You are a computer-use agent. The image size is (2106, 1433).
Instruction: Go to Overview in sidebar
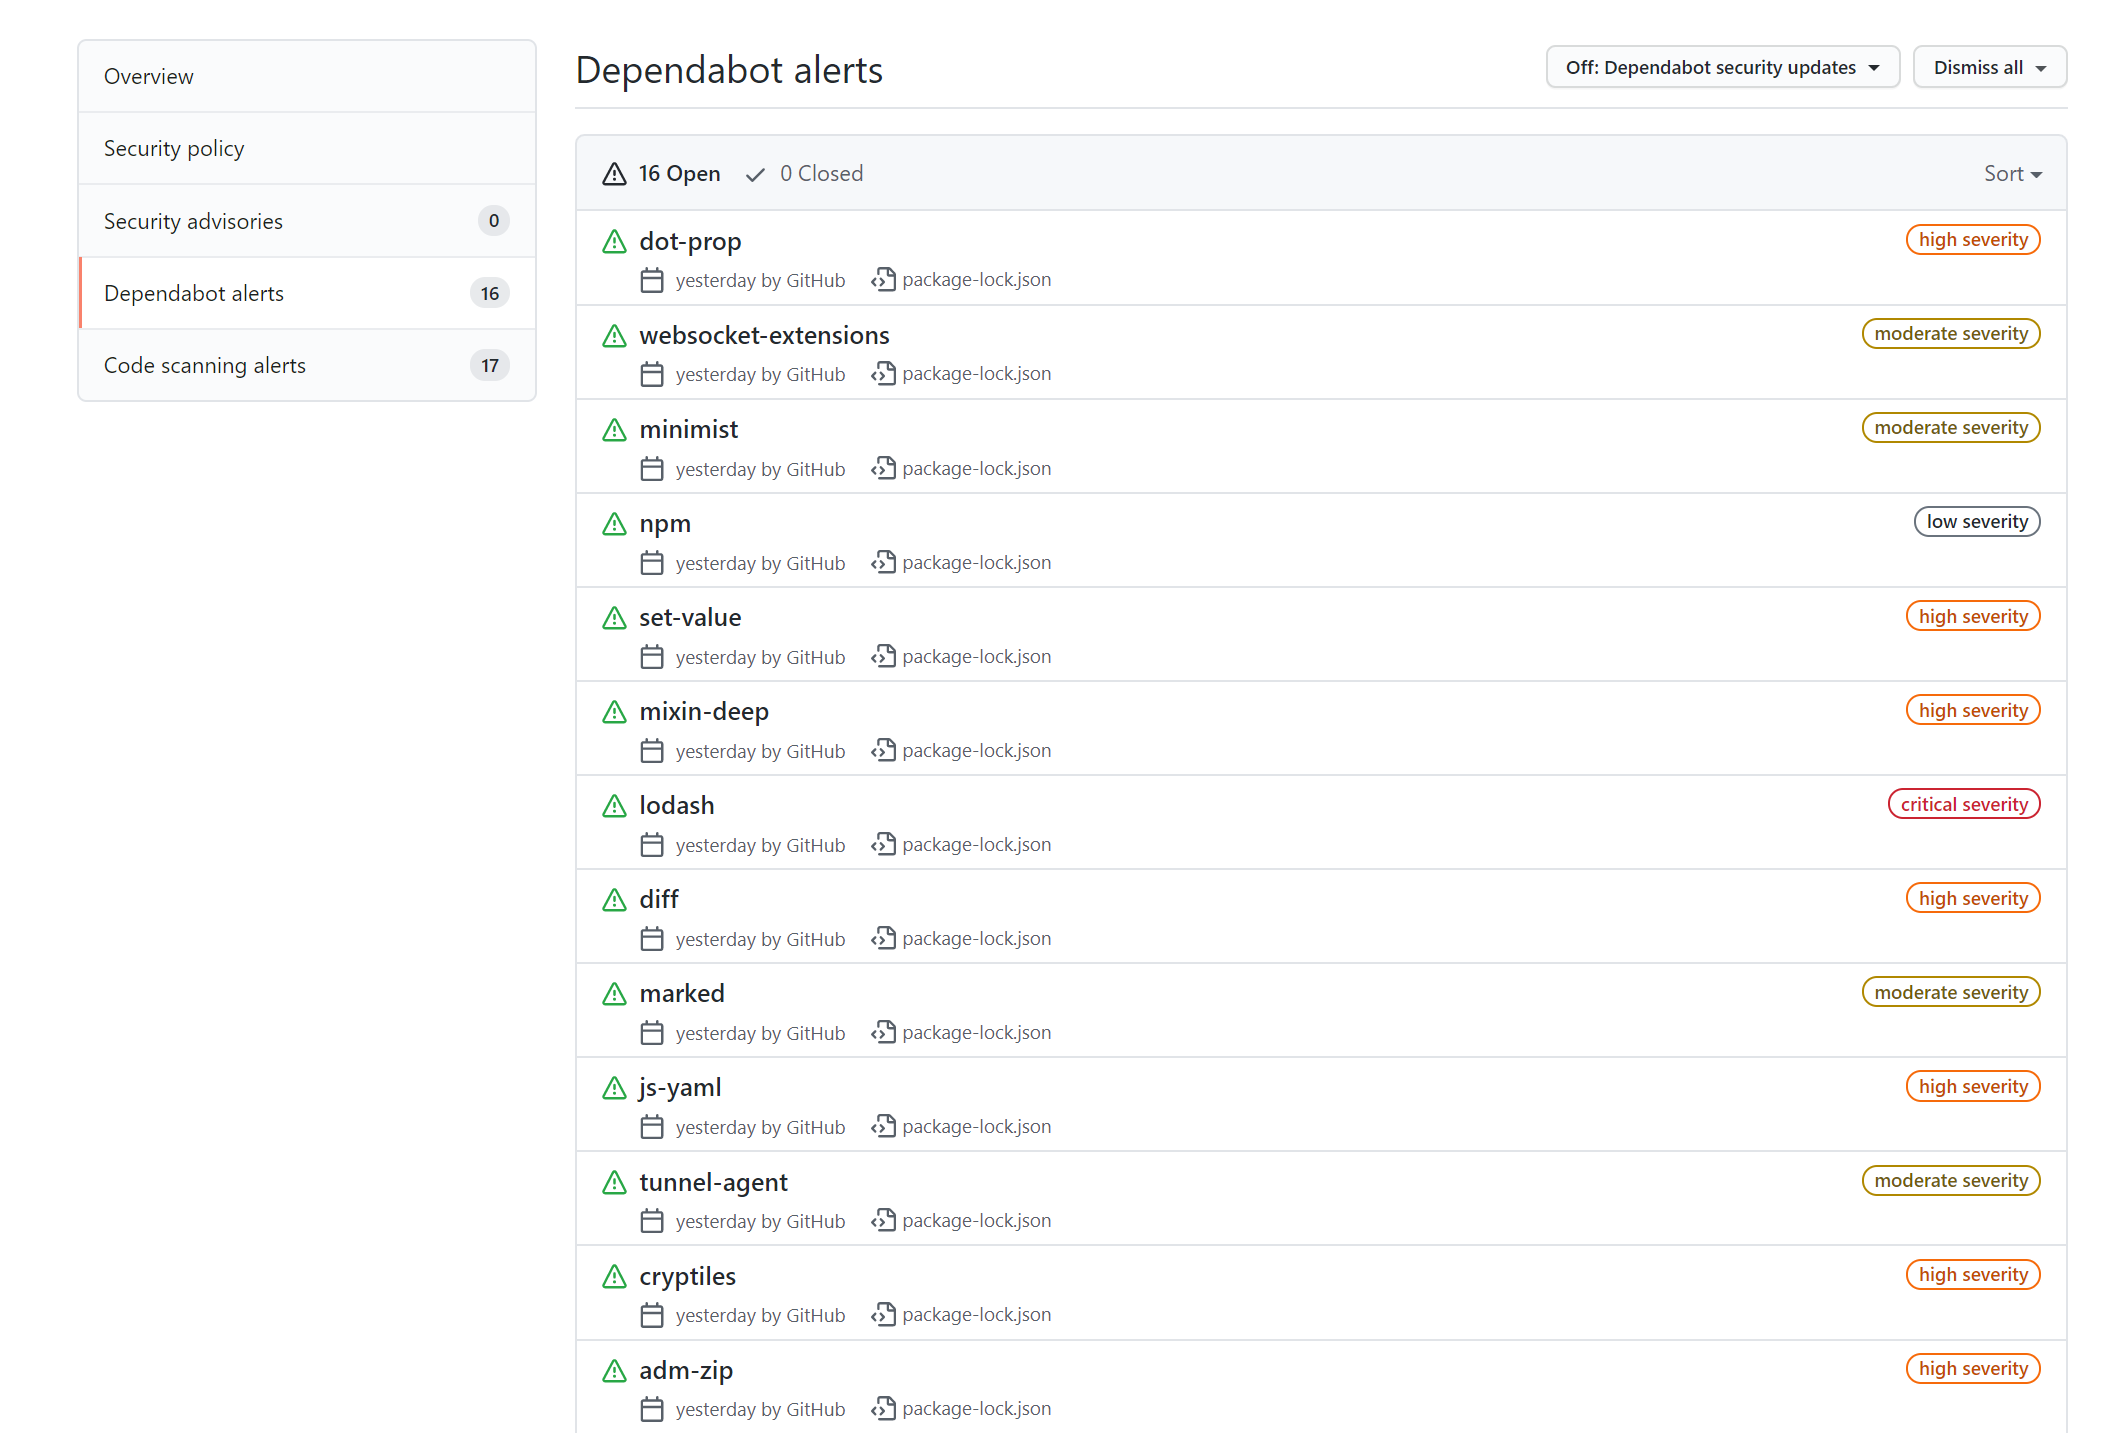pos(307,77)
